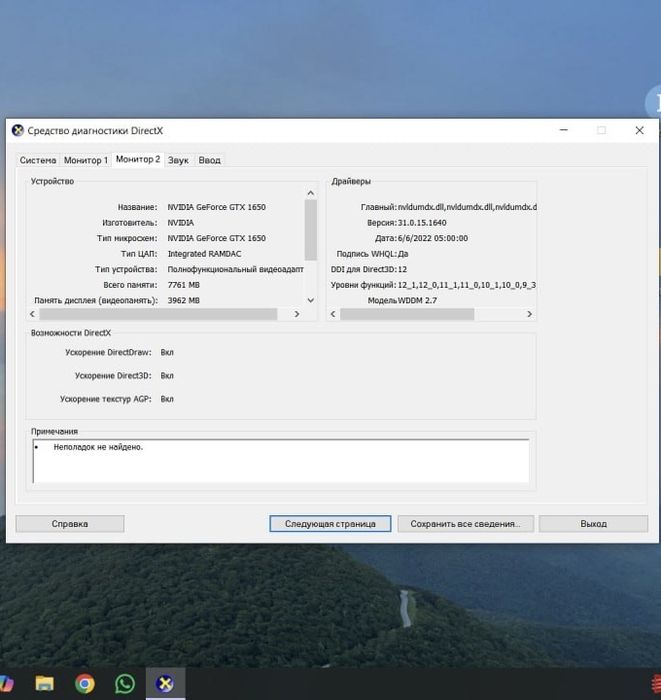Minimize the DirectX diagnostic window

pyautogui.click(x=564, y=130)
